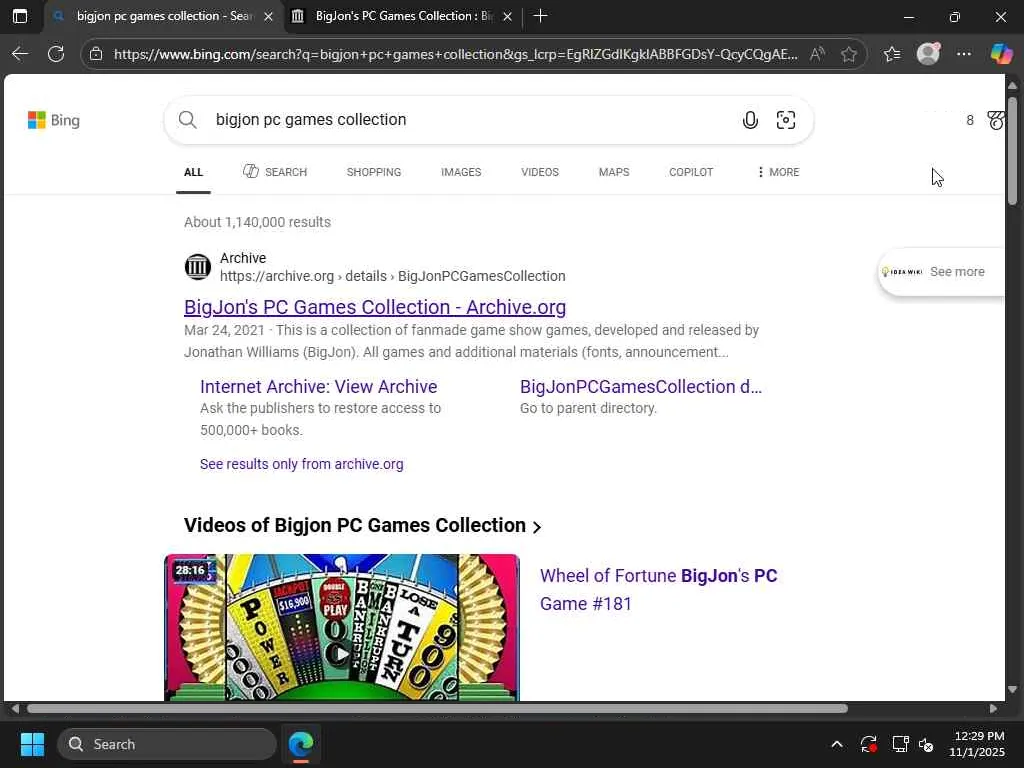Start voice search with the microphone icon
Viewport: 1024px width, 768px height.
[750, 120]
